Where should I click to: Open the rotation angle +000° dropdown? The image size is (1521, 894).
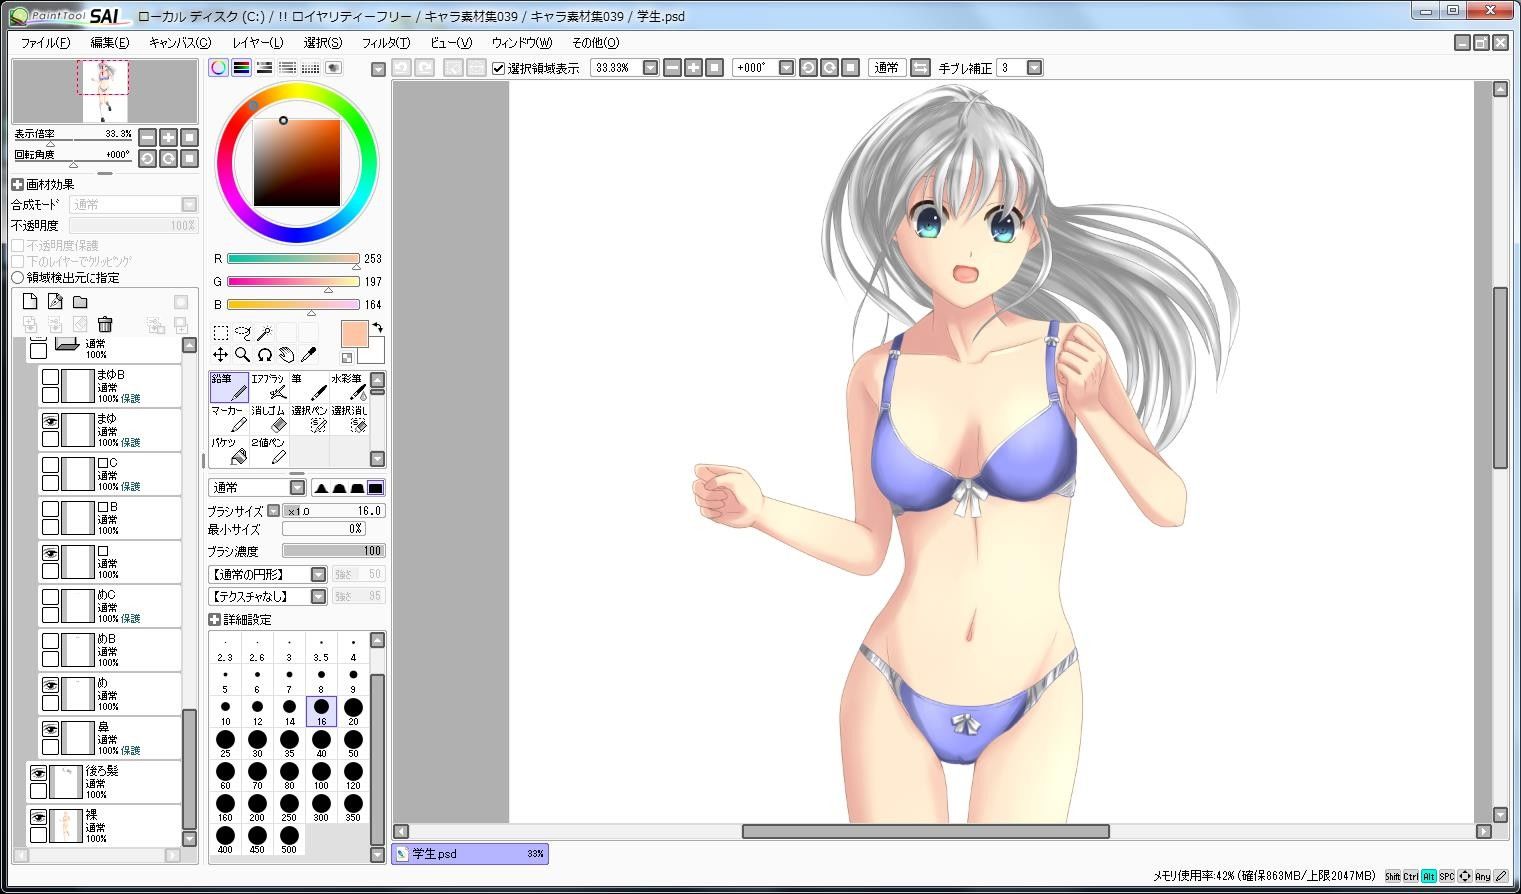[x=786, y=68]
